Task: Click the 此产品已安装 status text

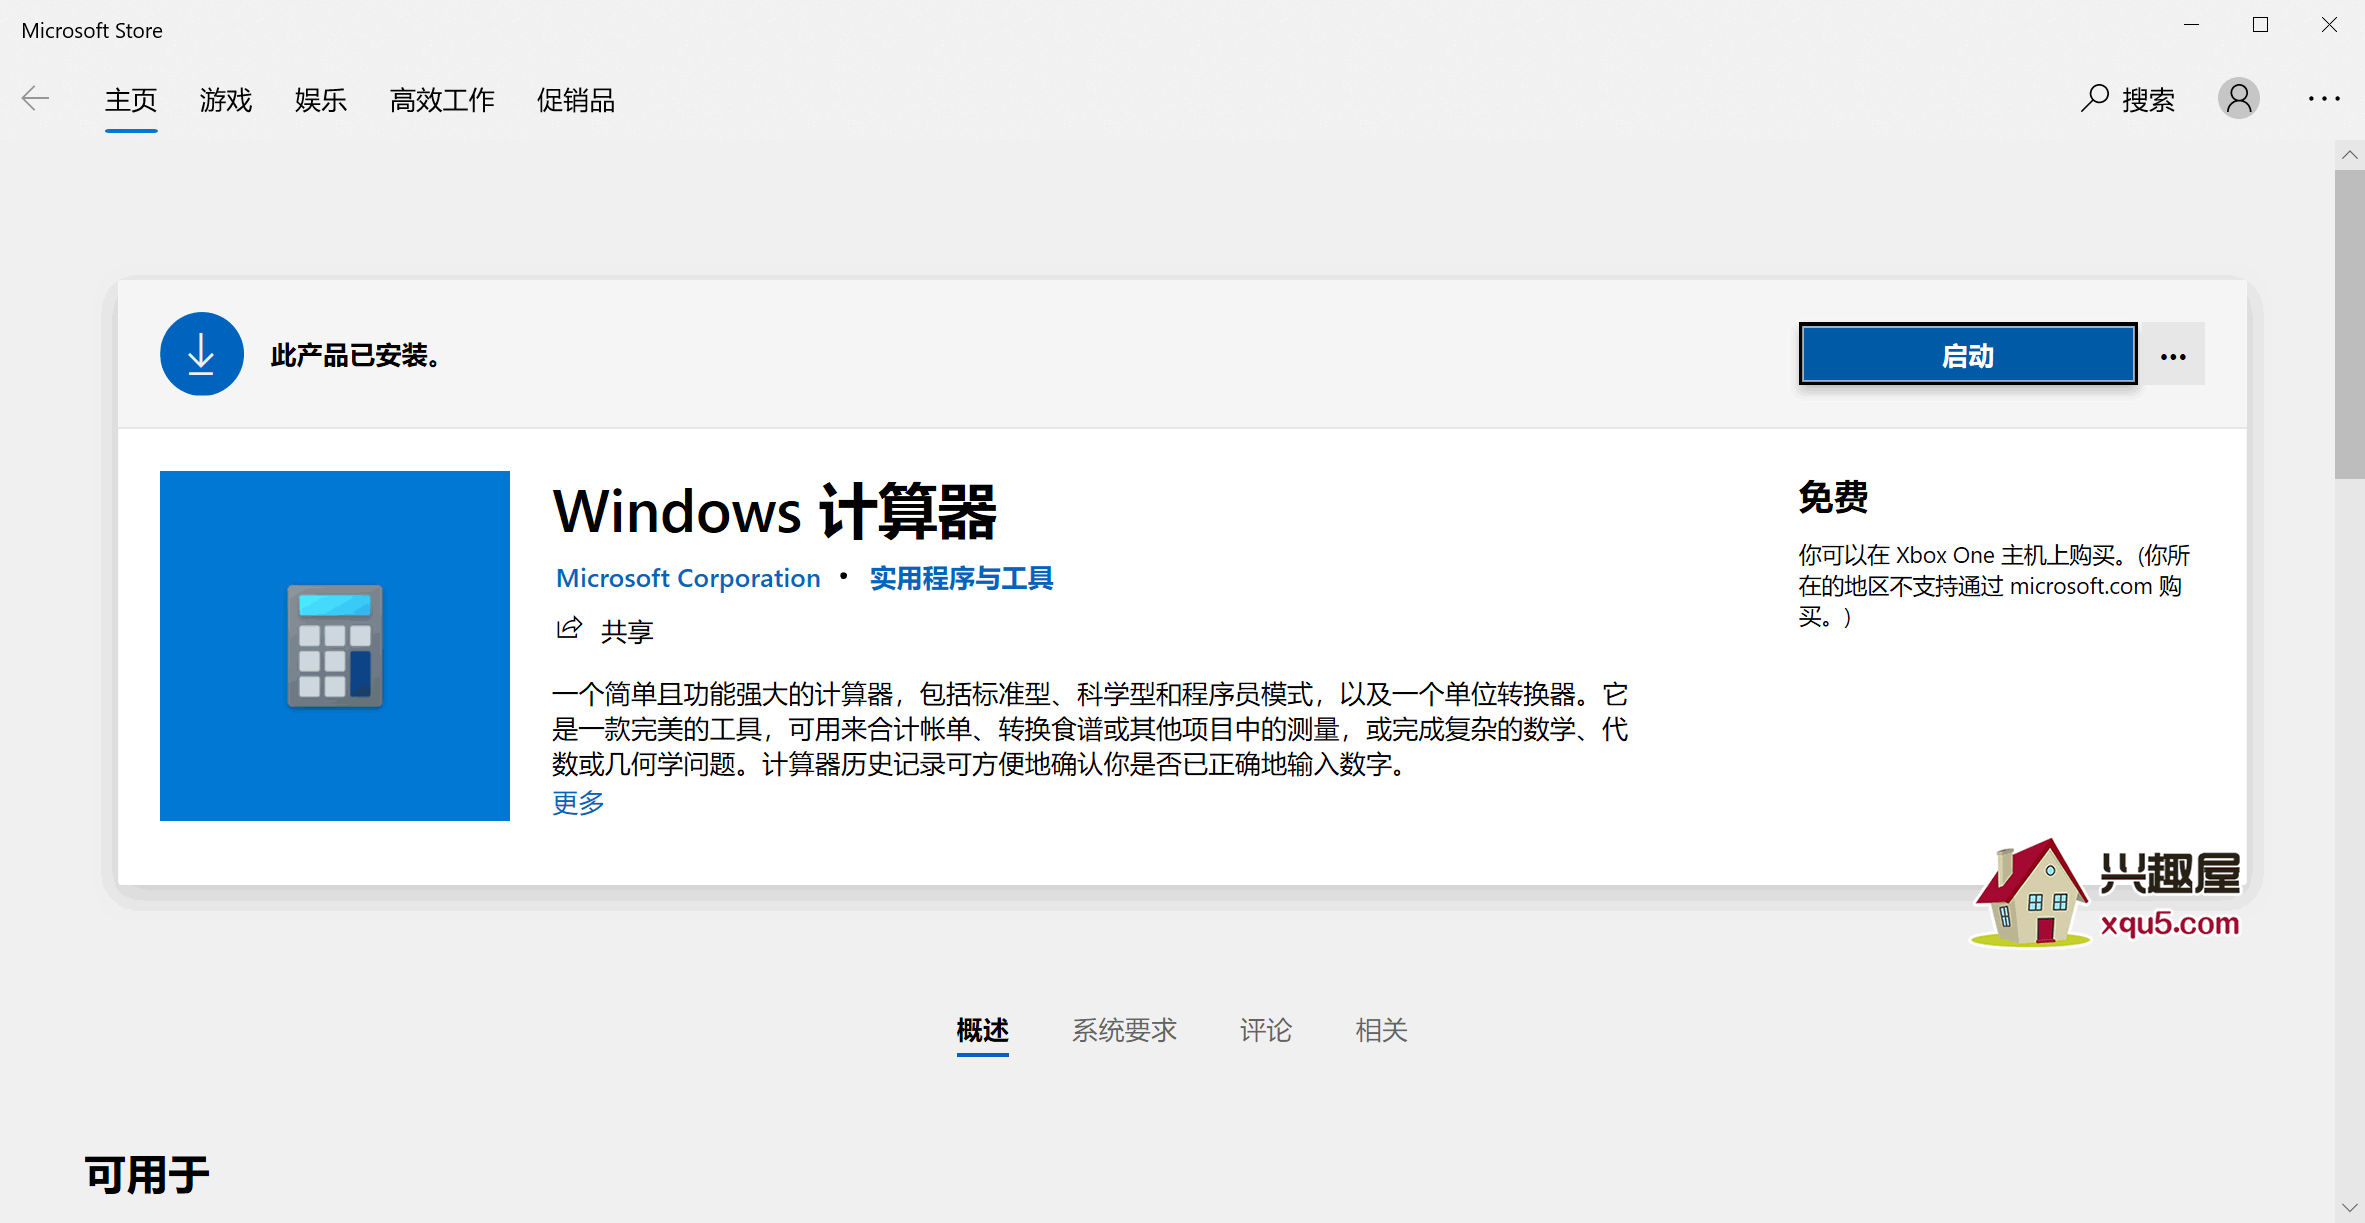Action: pyautogui.click(x=356, y=355)
